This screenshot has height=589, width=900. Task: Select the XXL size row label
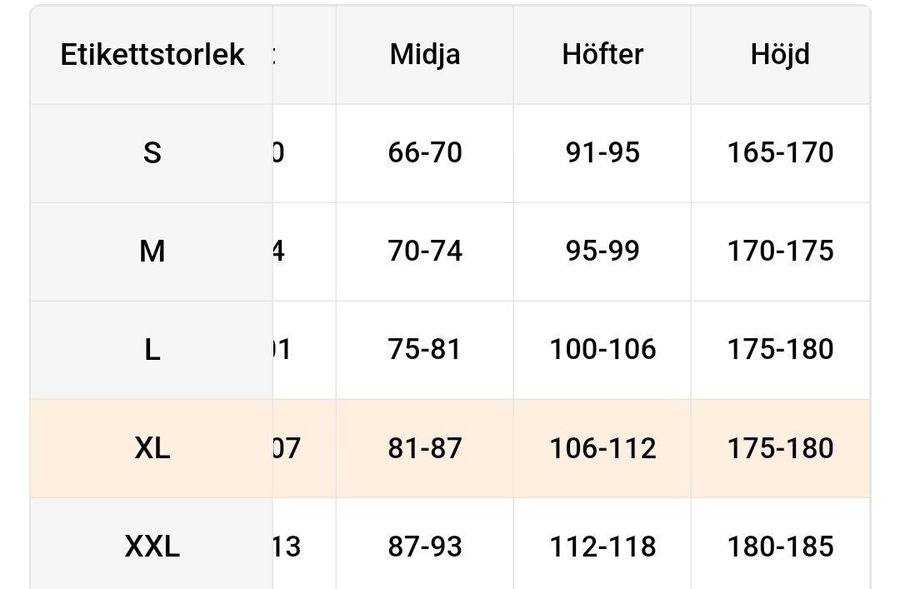pos(152,546)
